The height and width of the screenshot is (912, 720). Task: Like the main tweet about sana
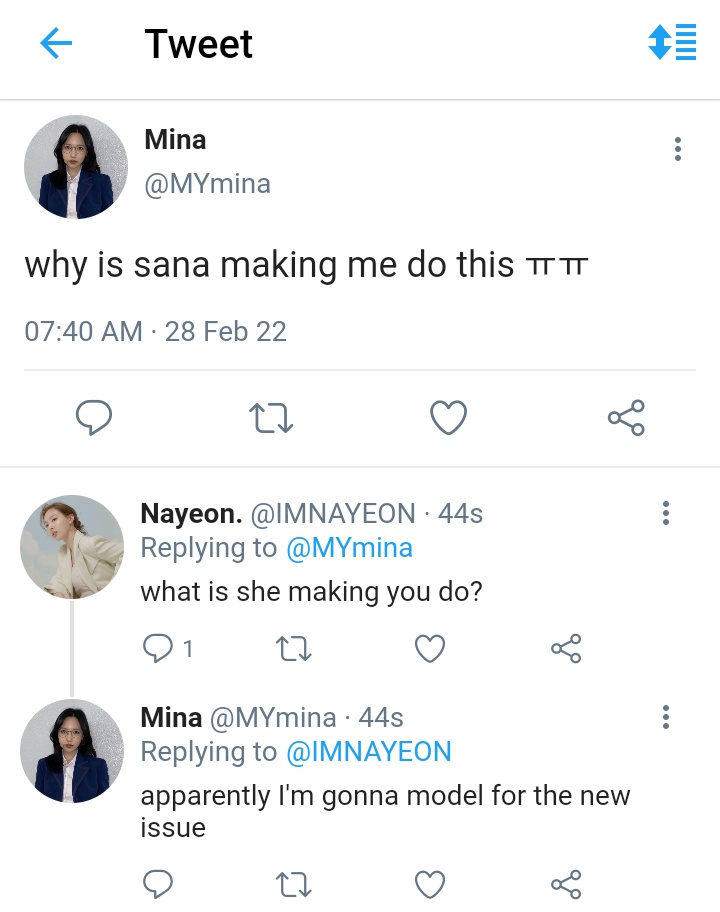pyautogui.click(x=448, y=418)
